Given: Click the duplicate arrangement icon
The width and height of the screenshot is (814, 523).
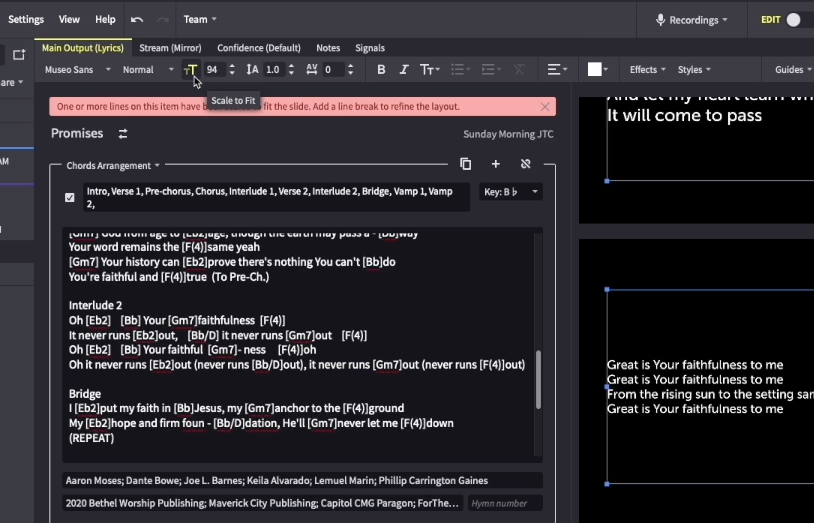Looking at the screenshot, I should (x=466, y=164).
